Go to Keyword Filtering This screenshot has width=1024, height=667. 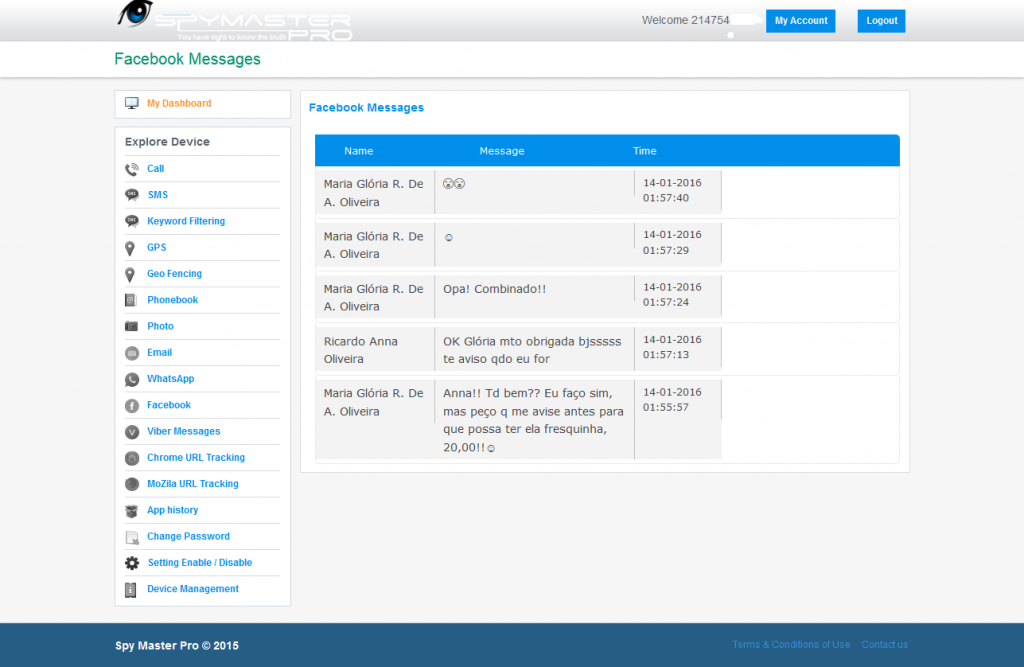[186, 221]
